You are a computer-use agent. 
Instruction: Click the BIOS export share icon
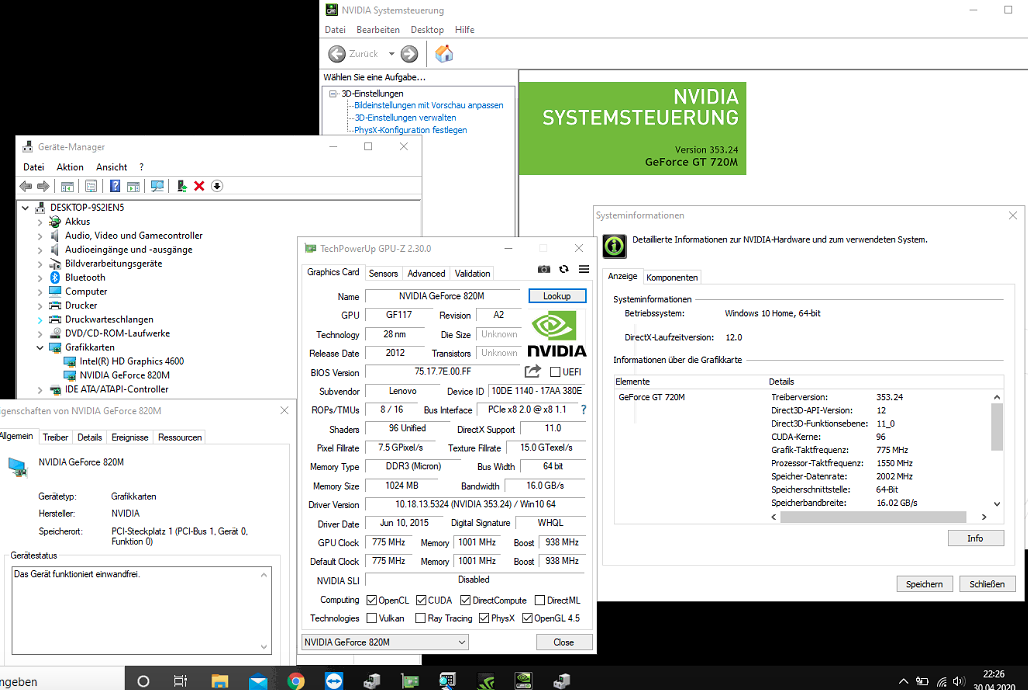[x=532, y=371]
